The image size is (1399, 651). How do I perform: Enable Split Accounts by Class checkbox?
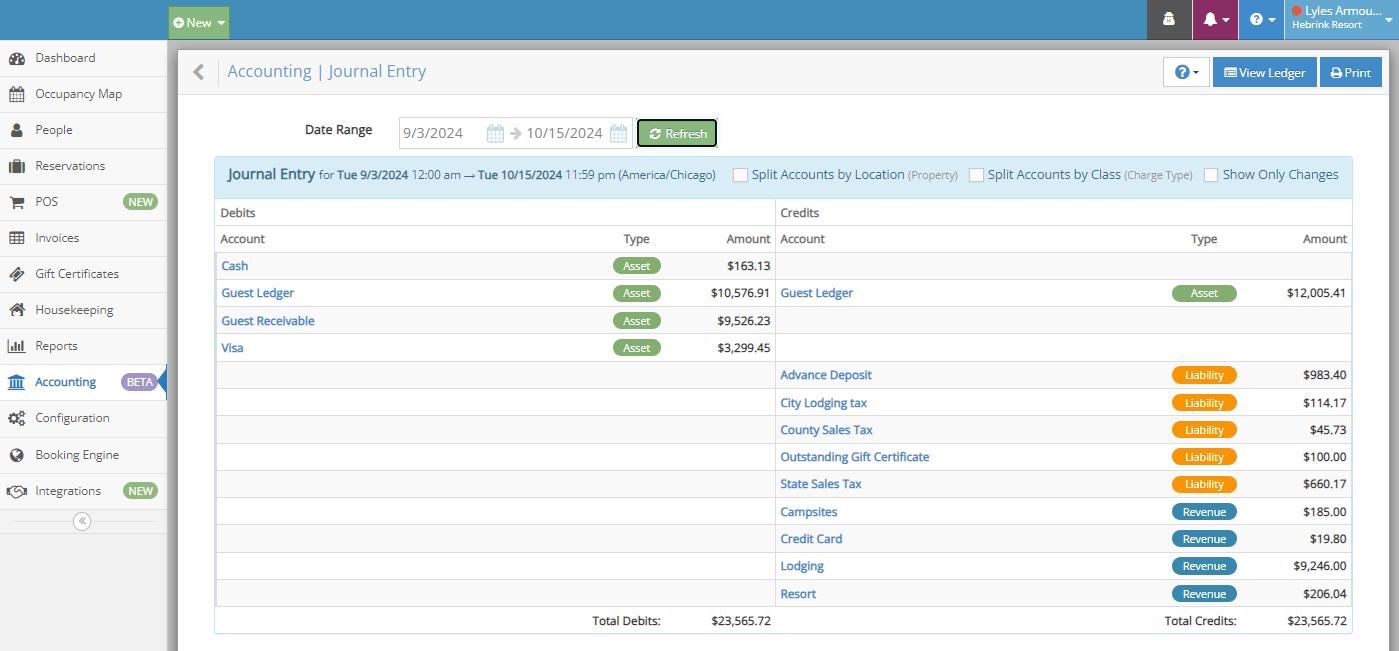click(x=976, y=175)
